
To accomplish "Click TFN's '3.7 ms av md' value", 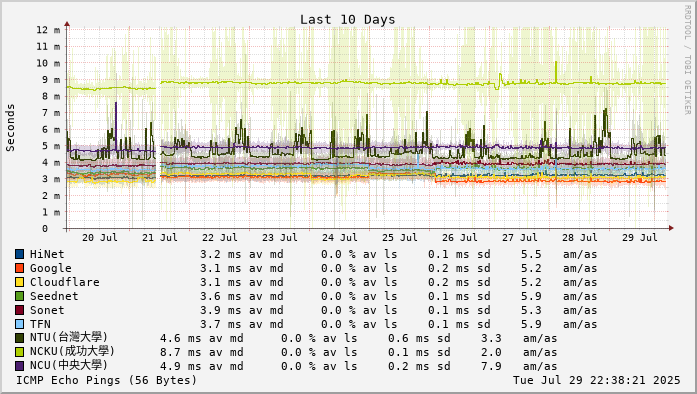I will [241, 324].
